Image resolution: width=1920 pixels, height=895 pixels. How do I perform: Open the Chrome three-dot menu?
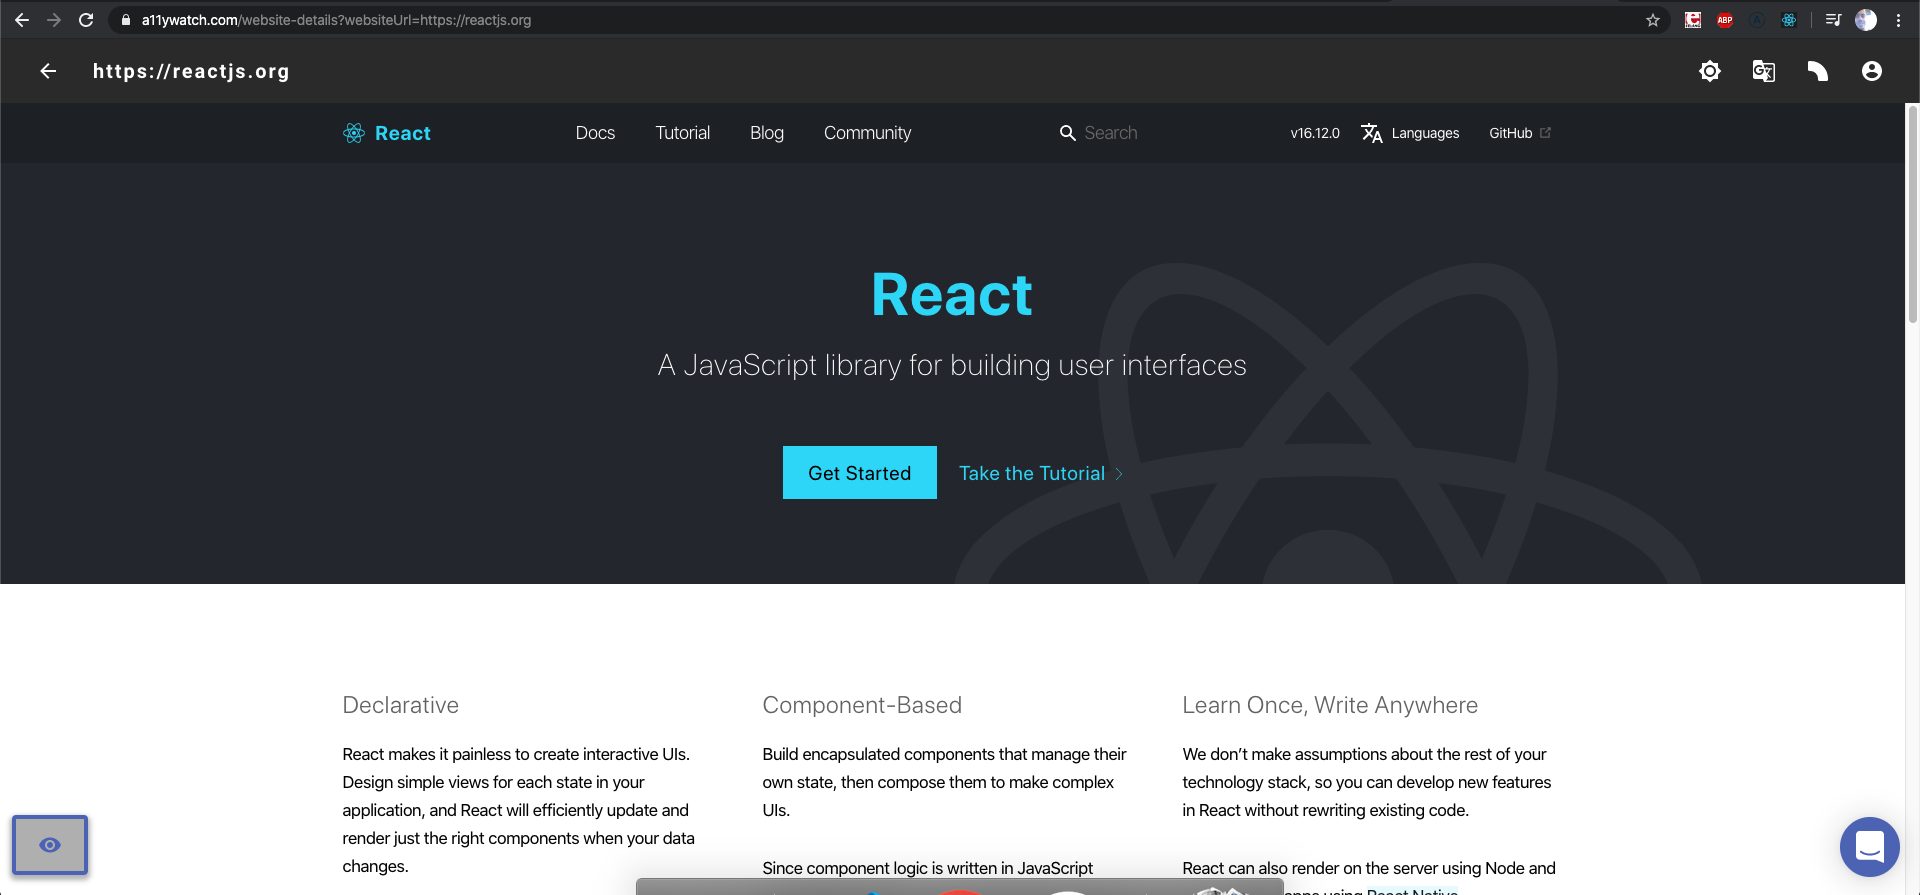(1898, 20)
